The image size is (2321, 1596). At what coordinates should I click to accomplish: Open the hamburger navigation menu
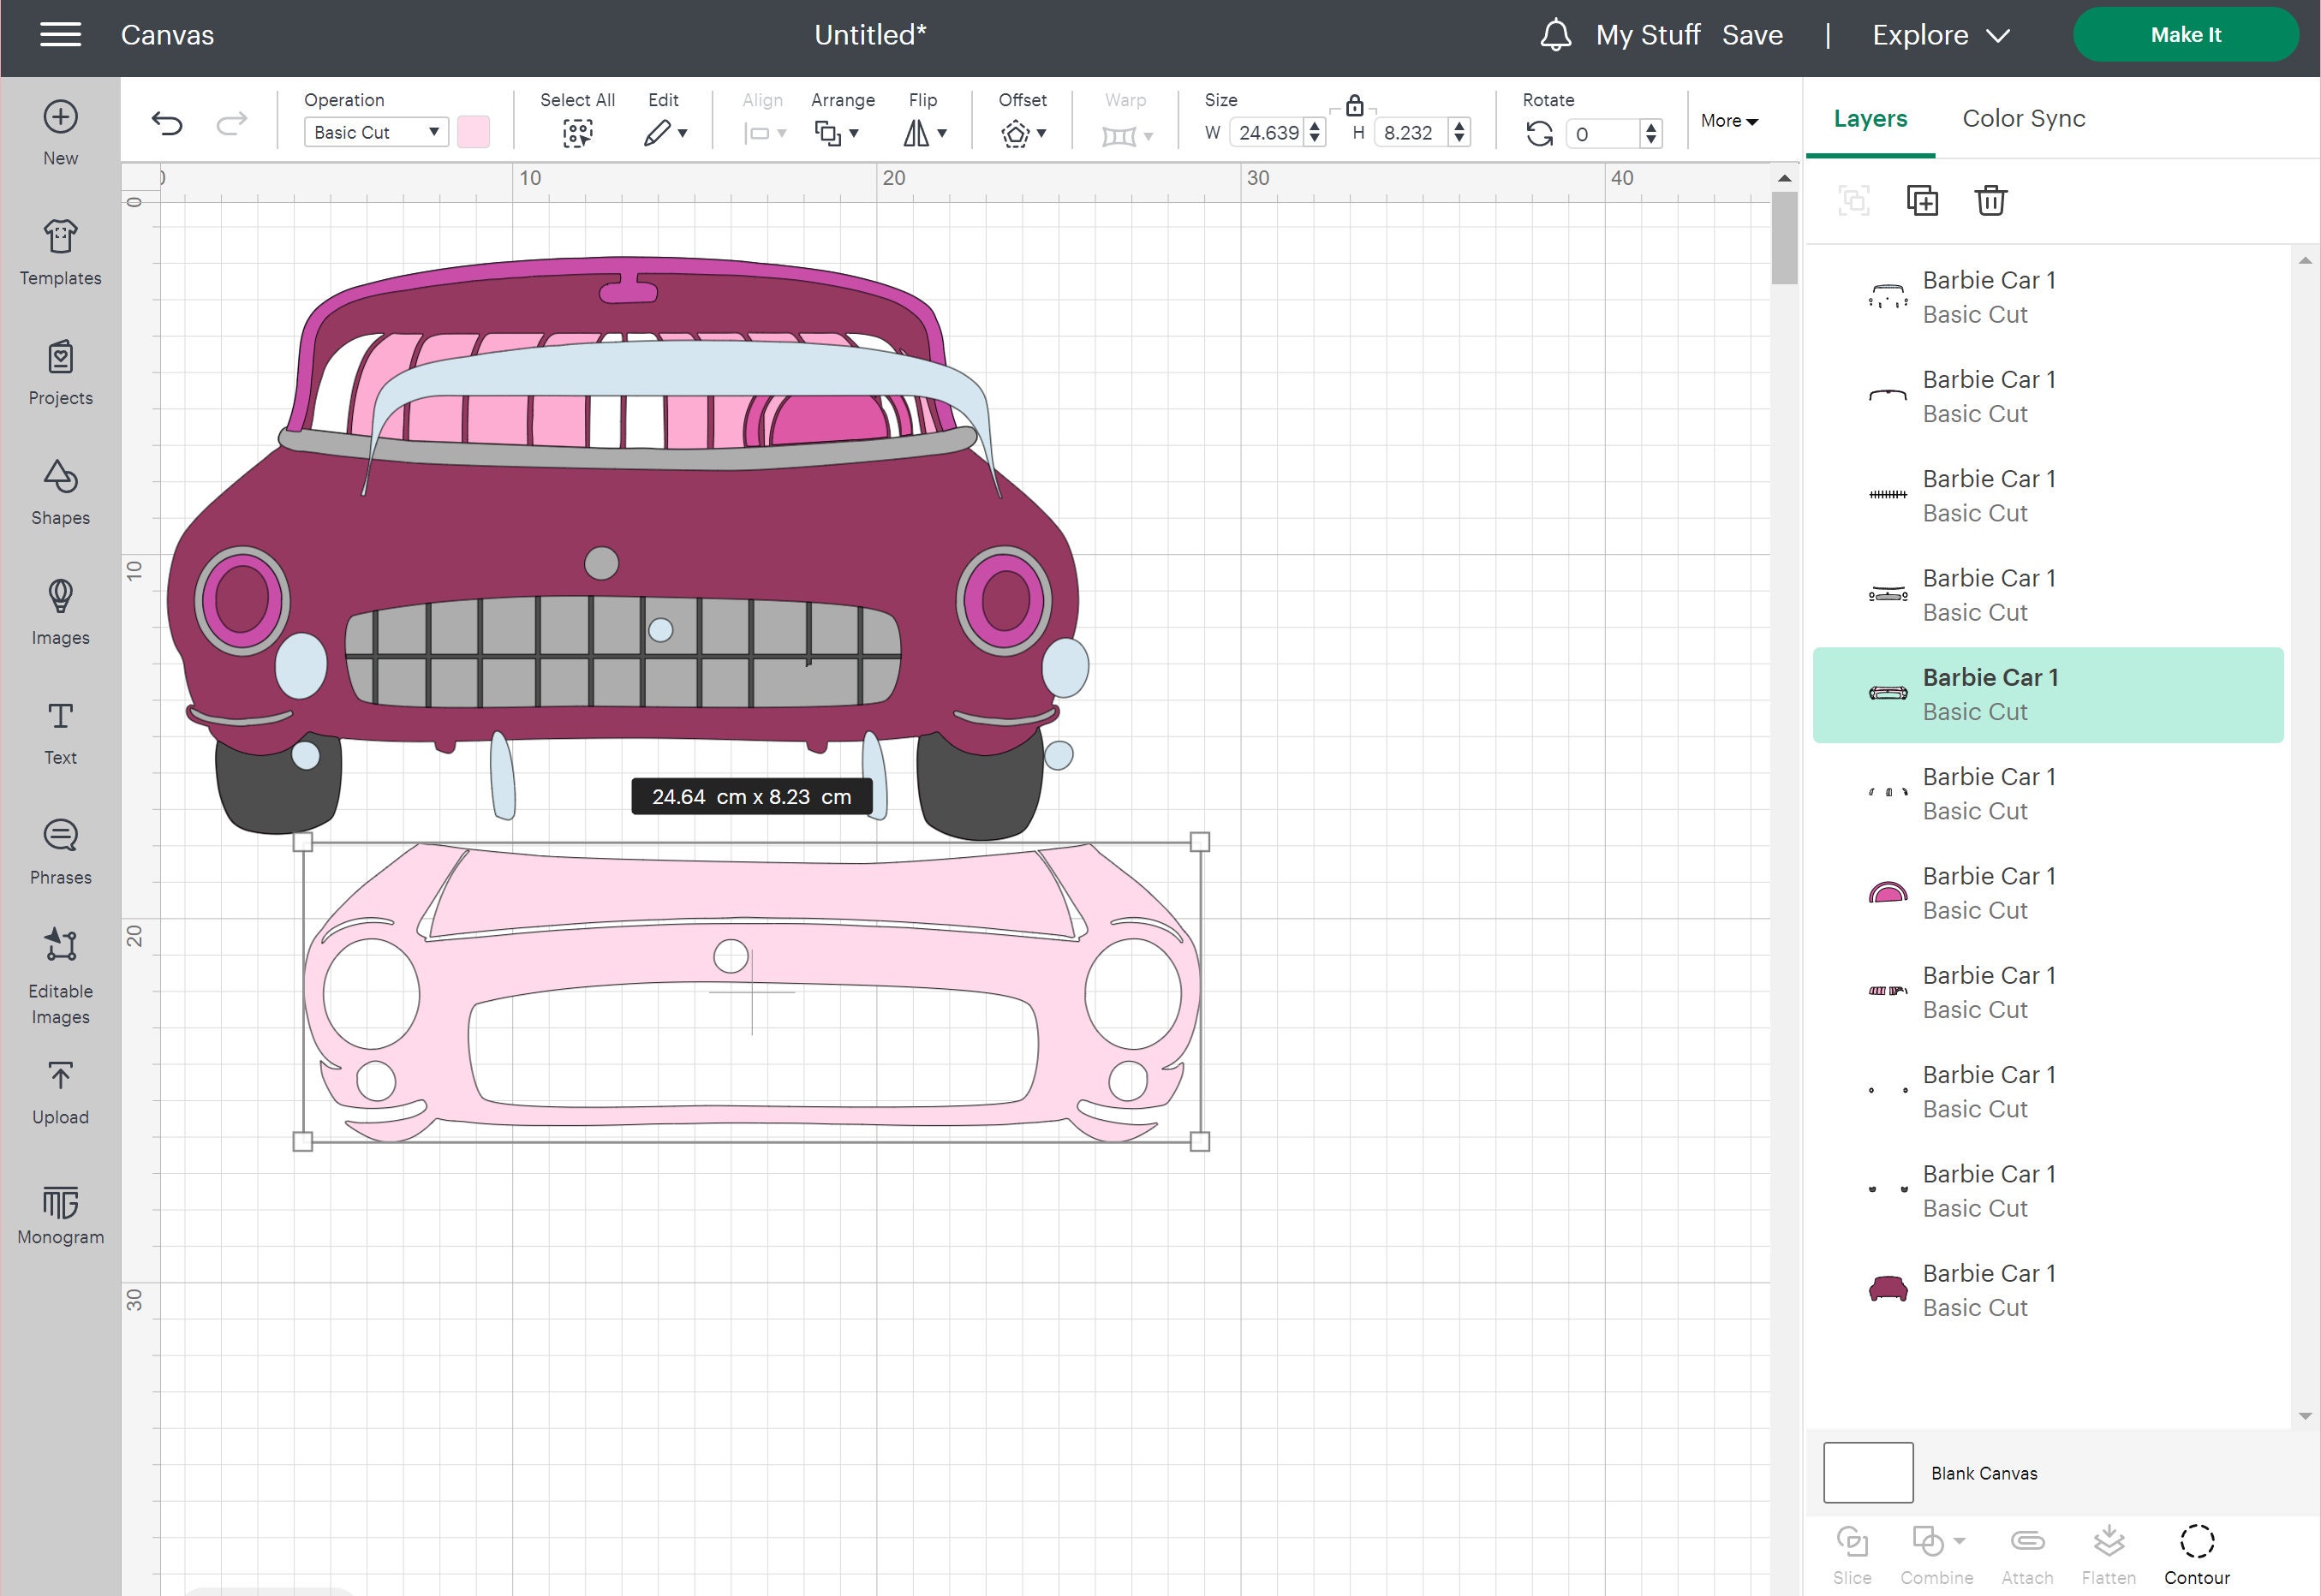pyautogui.click(x=60, y=34)
